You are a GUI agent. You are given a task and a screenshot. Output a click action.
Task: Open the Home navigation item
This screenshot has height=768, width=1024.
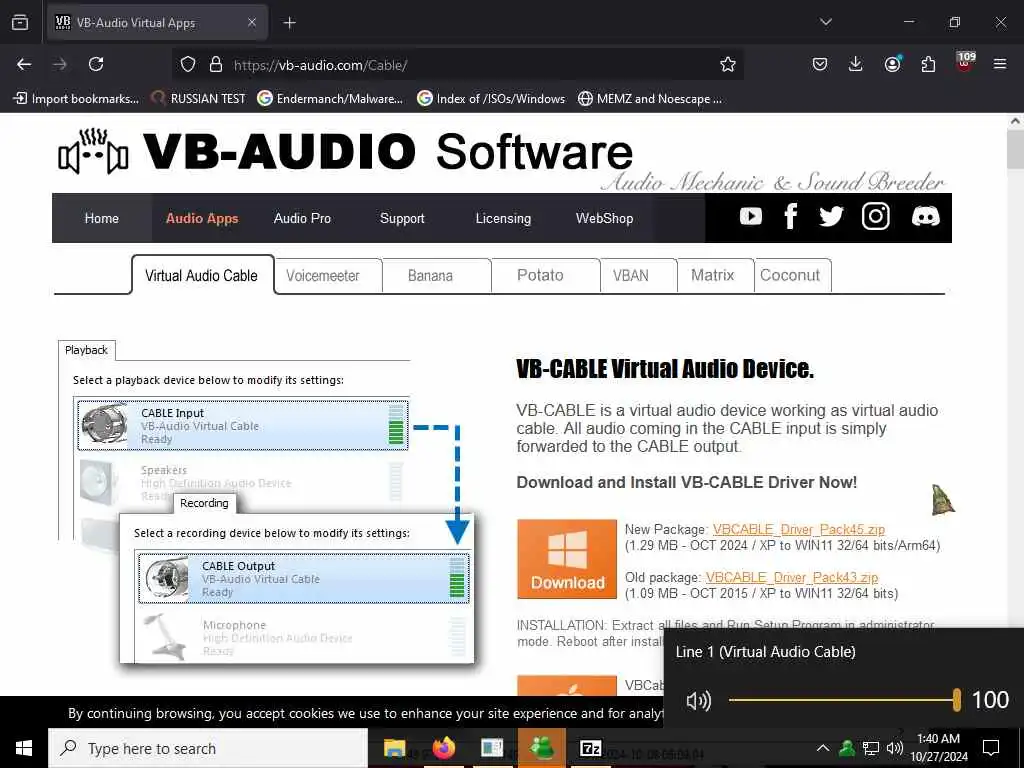pos(102,218)
